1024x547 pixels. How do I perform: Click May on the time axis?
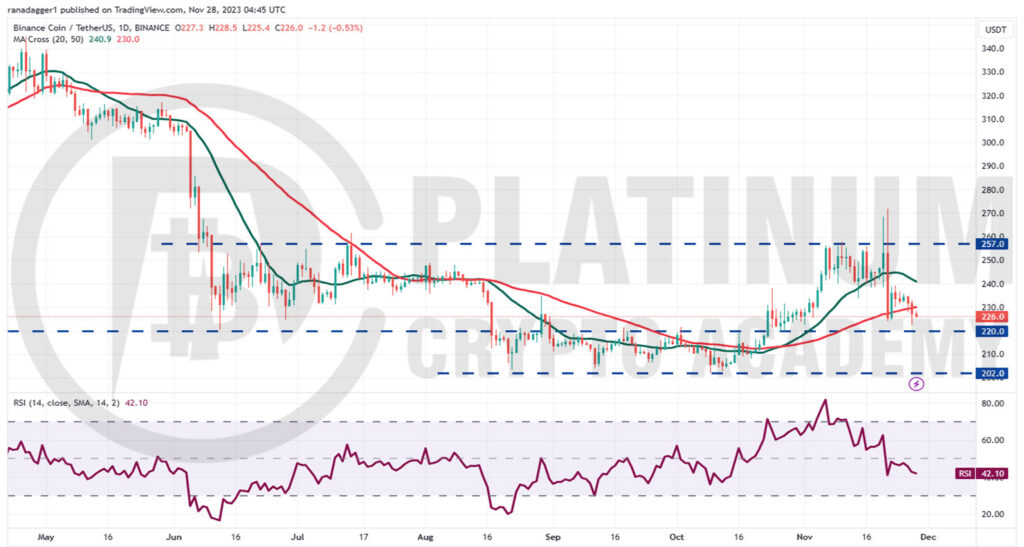click(x=45, y=537)
